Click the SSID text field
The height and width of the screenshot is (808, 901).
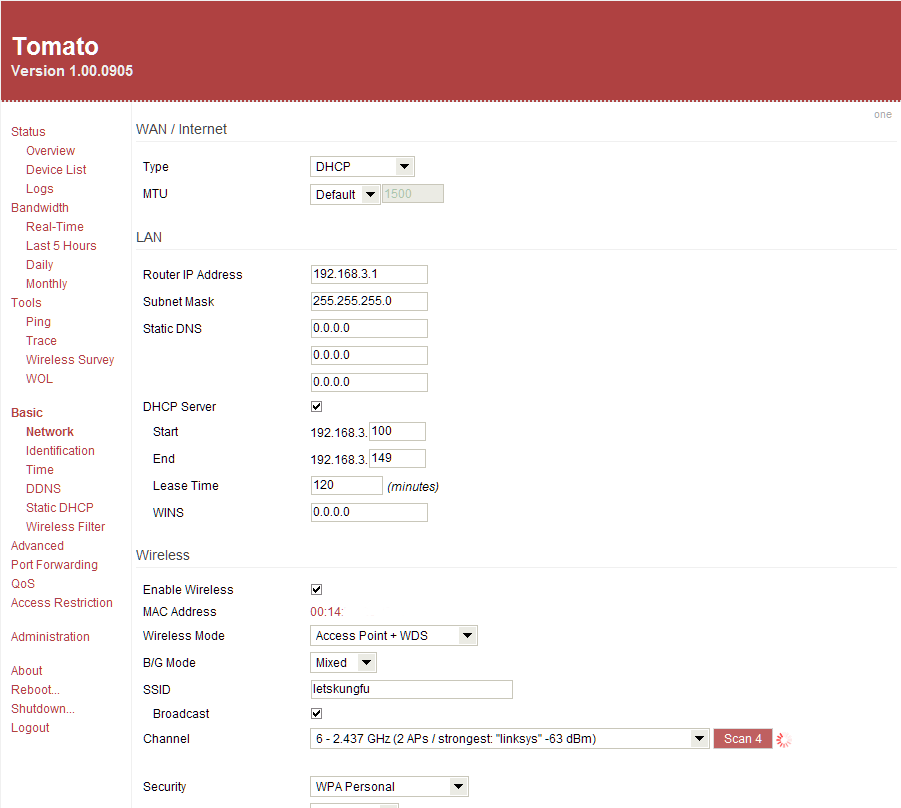[x=411, y=689]
